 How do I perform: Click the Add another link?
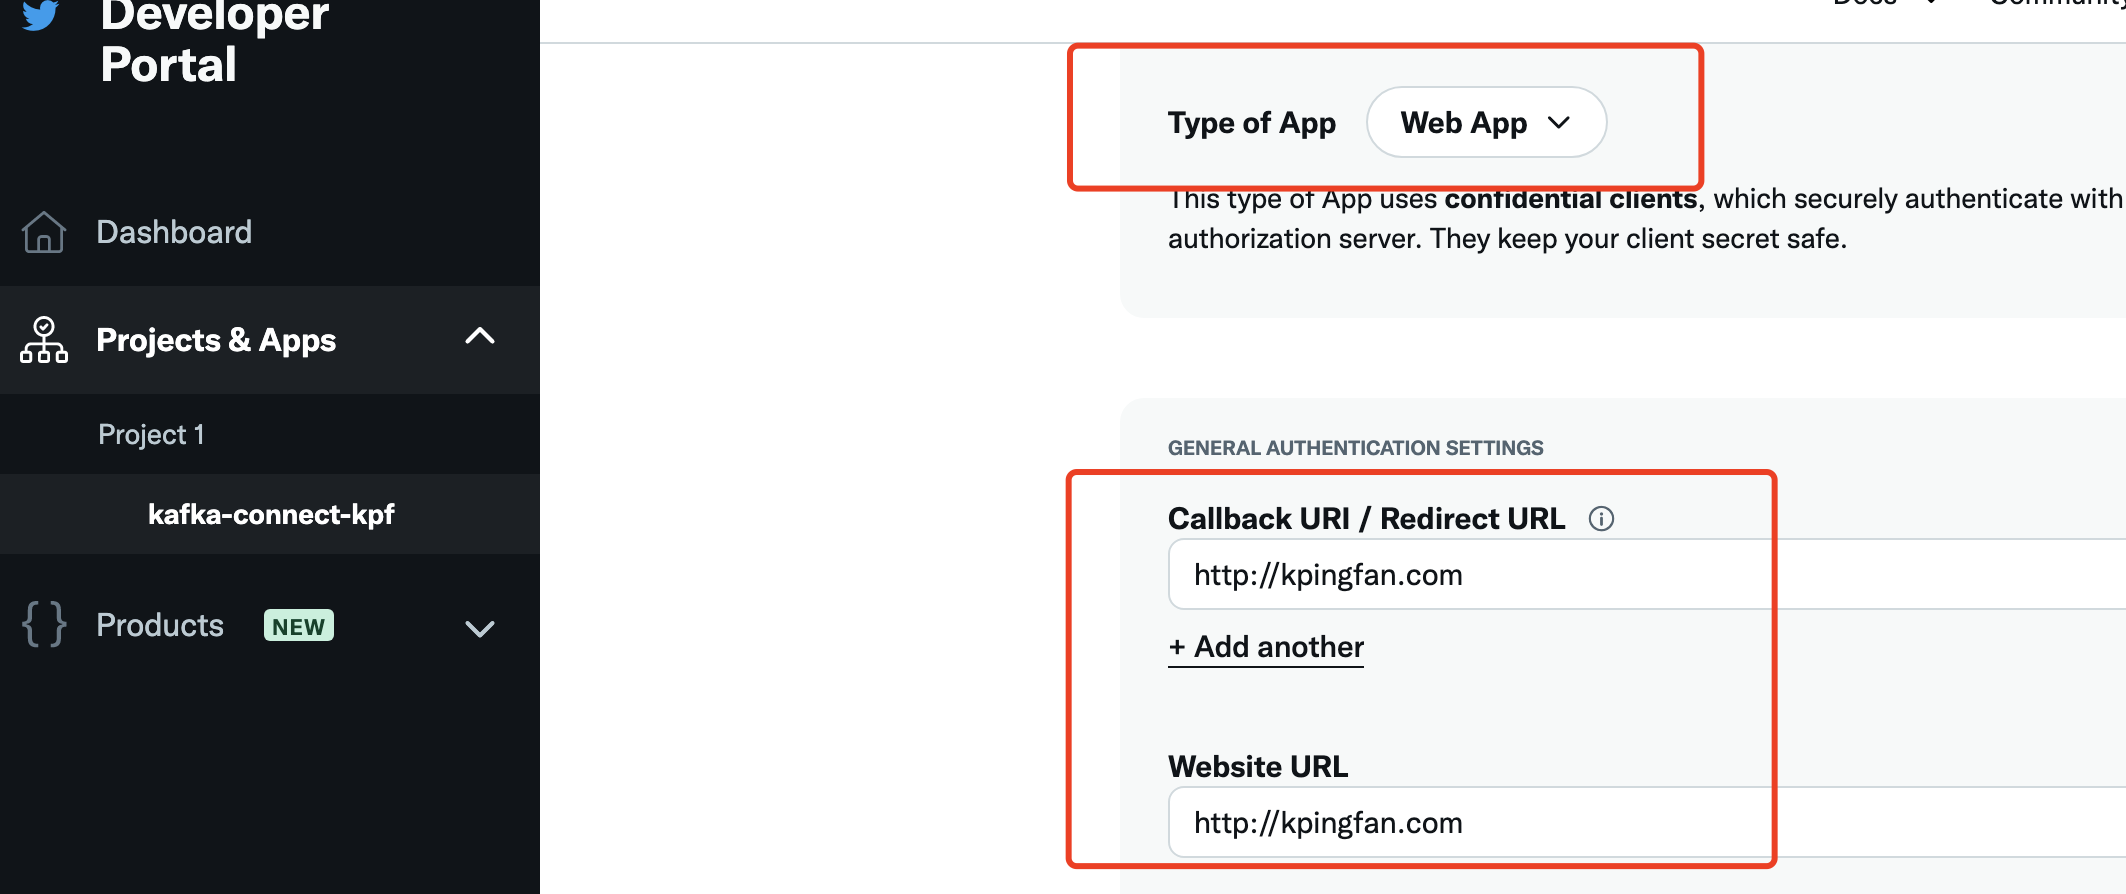tap(1266, 647)
